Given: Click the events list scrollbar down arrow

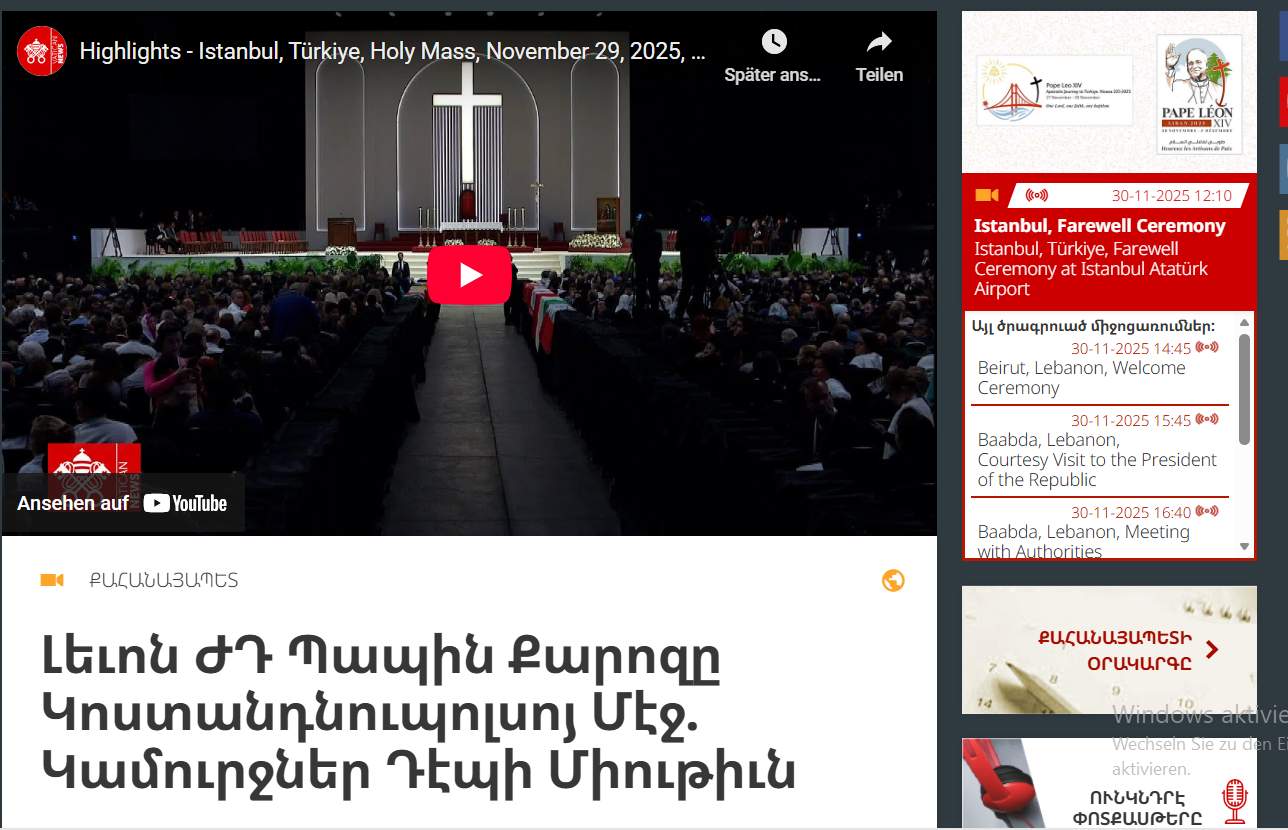Looking at the screenshot, I should click(x=1245, y=547).
